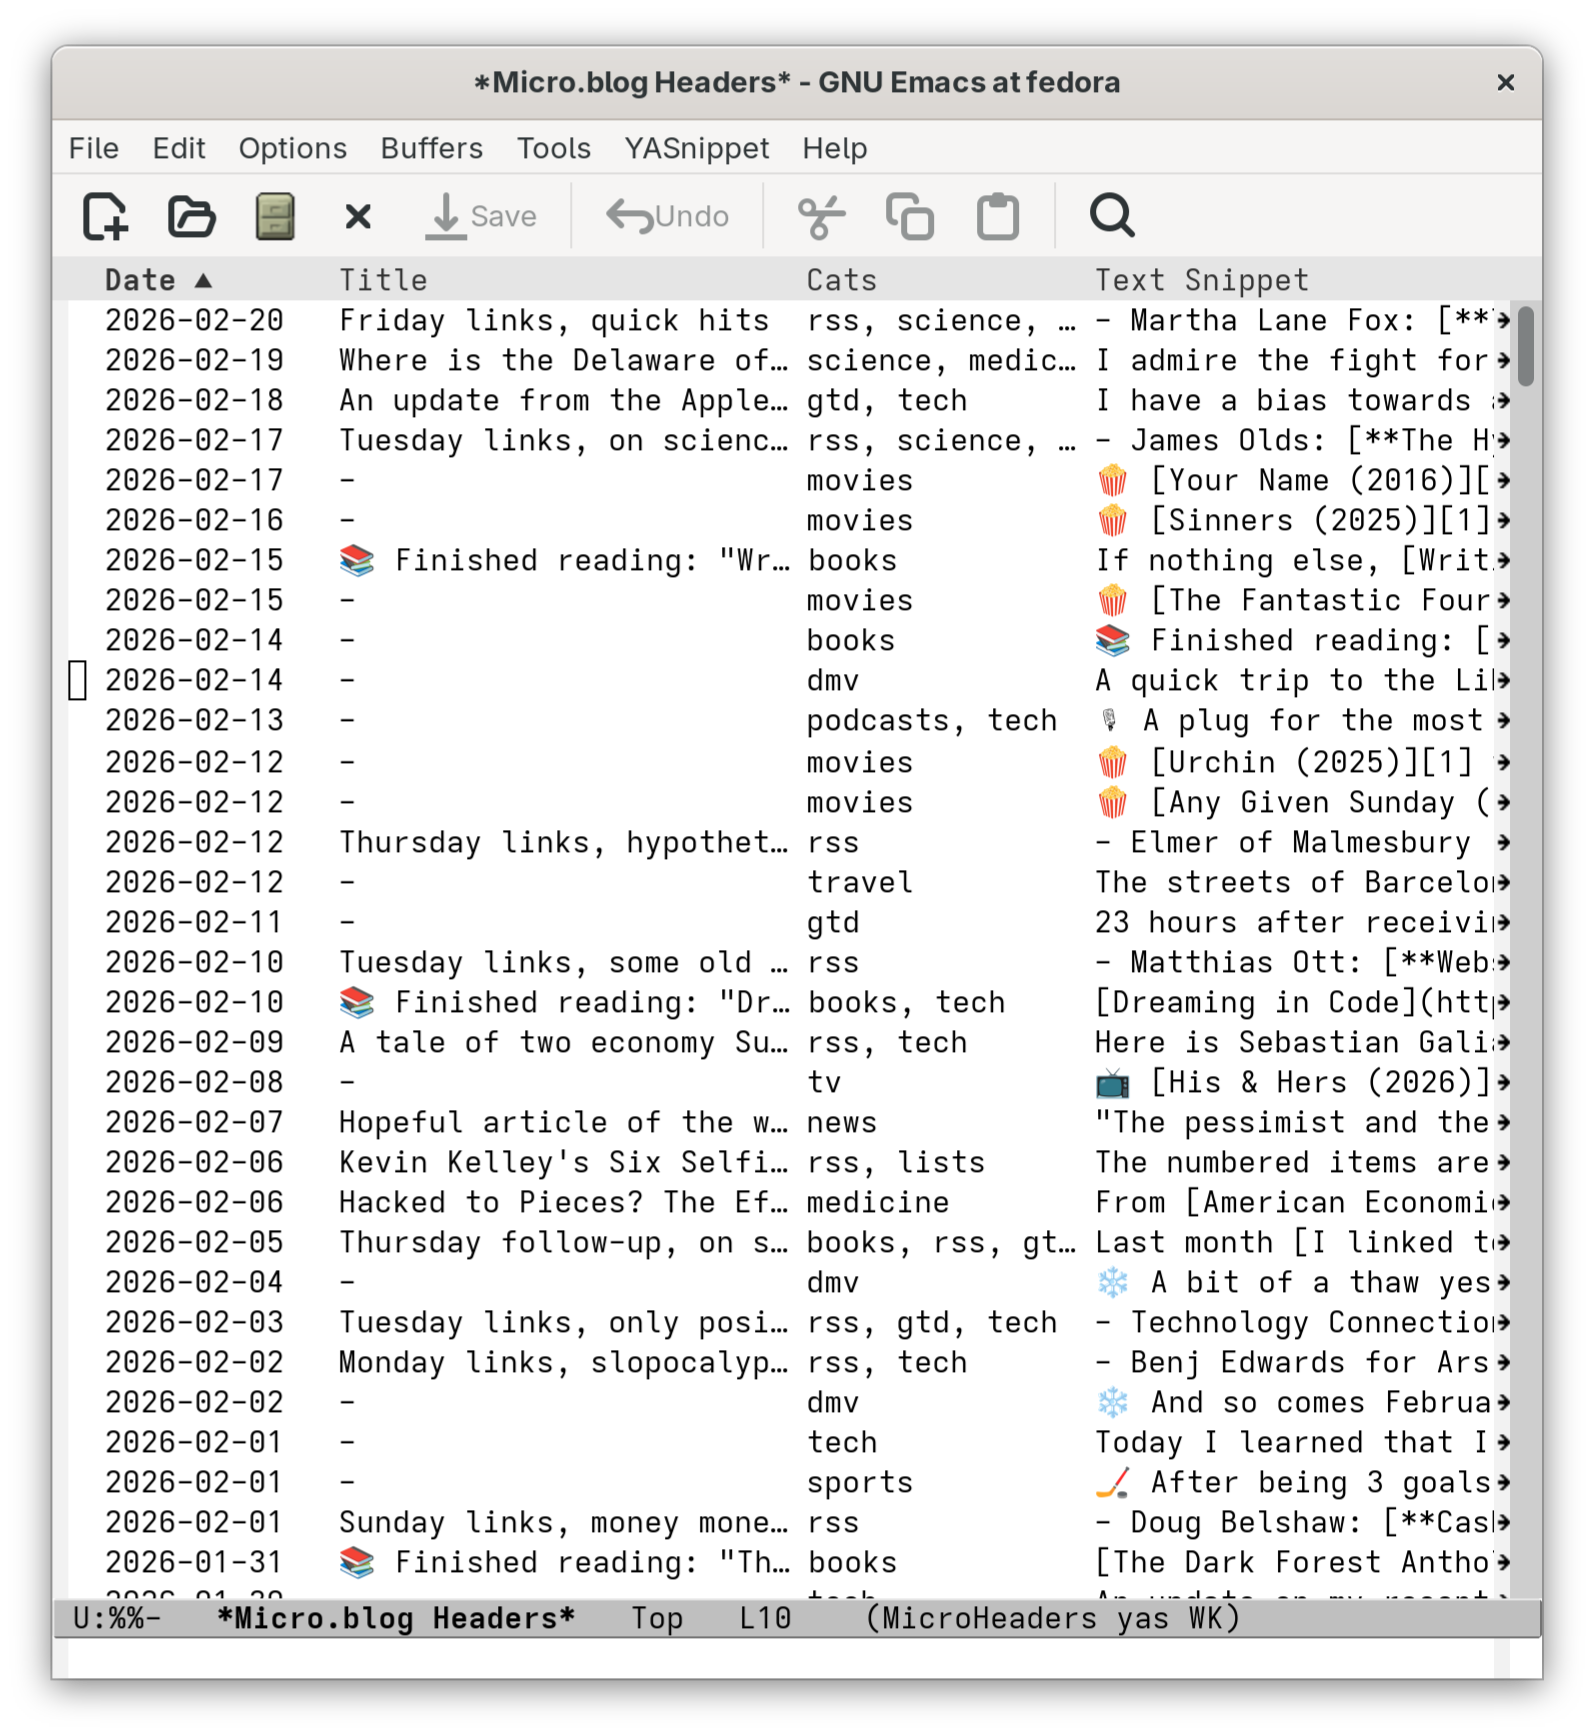Click the Search magnifier icon
Screen dimensions: 1594x1736
tap(1112, 216)
